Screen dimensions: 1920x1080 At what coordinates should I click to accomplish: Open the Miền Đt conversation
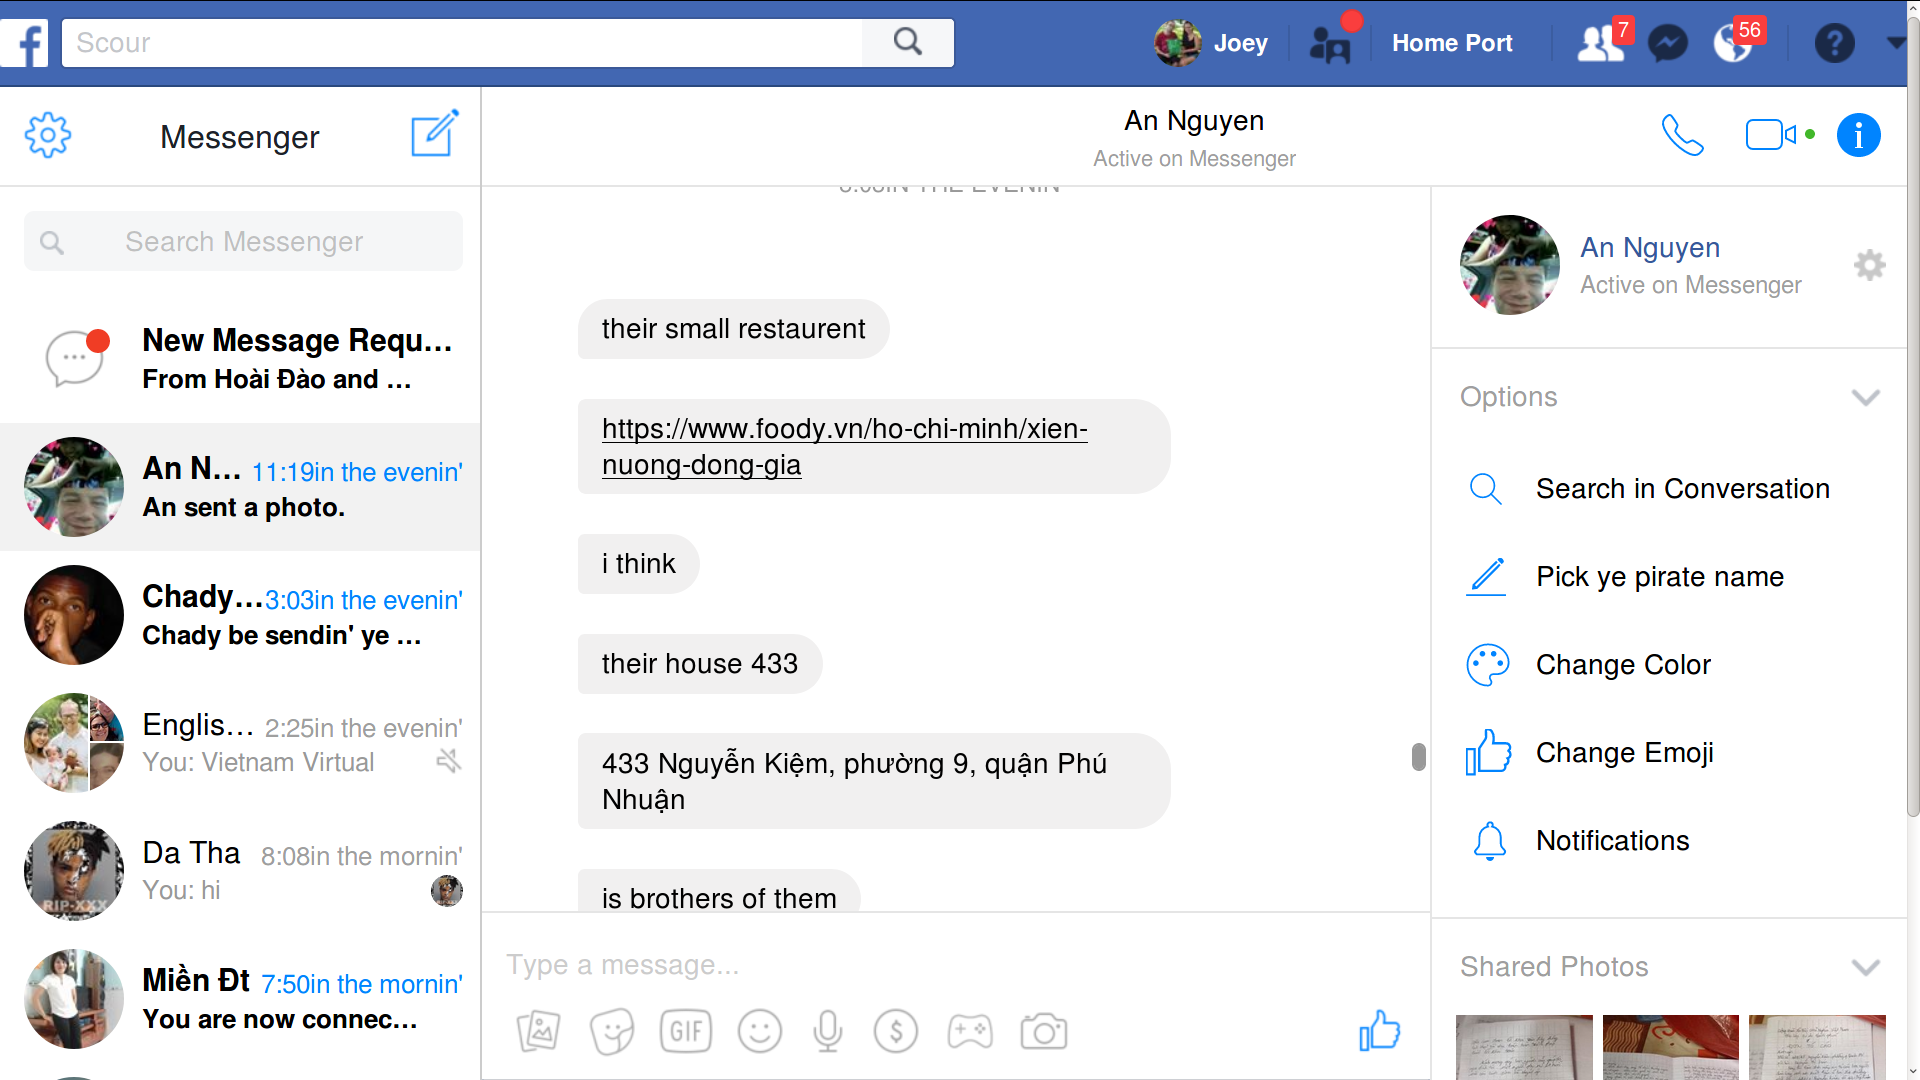point(240,999)
